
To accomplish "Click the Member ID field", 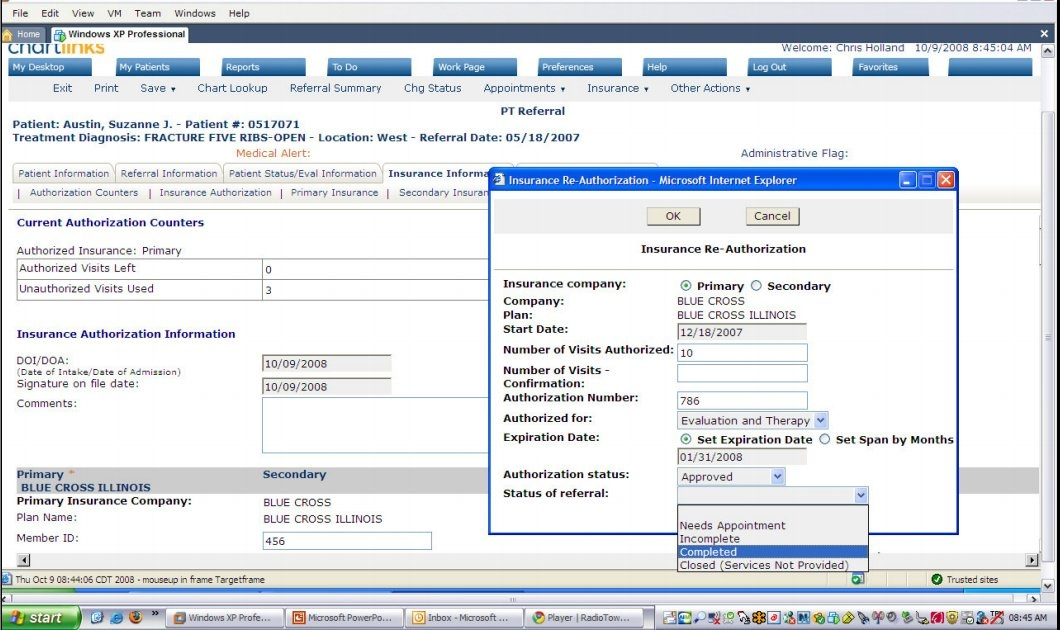I will click(347, 541).
